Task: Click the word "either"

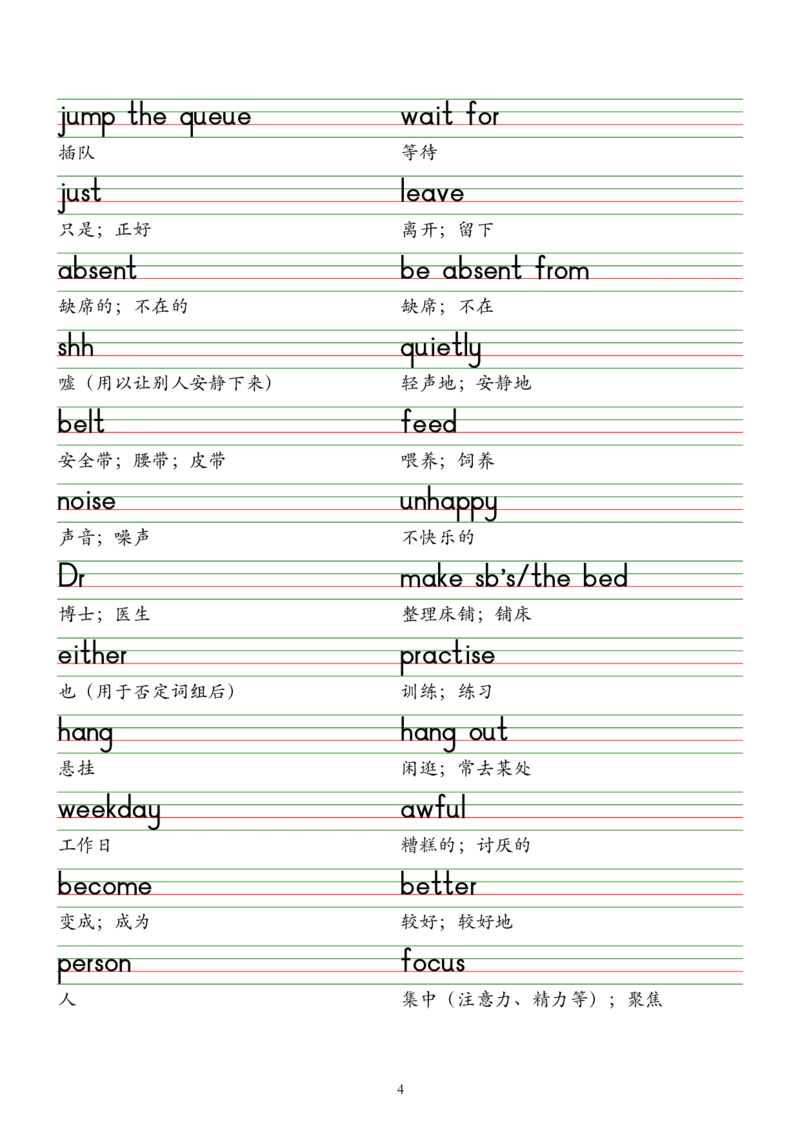Action: click(92, 656)
